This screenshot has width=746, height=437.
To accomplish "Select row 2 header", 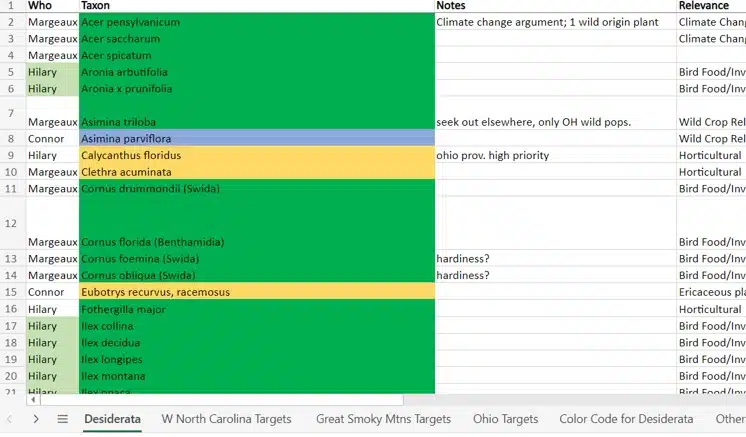I will click(x=11, y=22).
